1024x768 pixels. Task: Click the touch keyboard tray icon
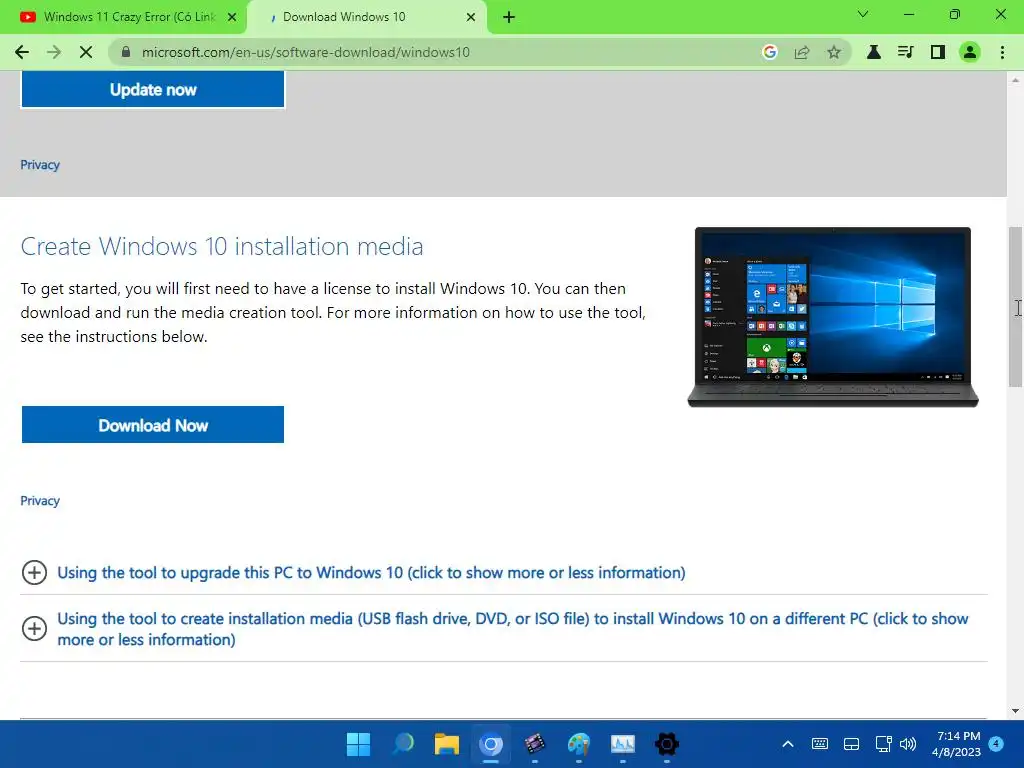point(820,744)
